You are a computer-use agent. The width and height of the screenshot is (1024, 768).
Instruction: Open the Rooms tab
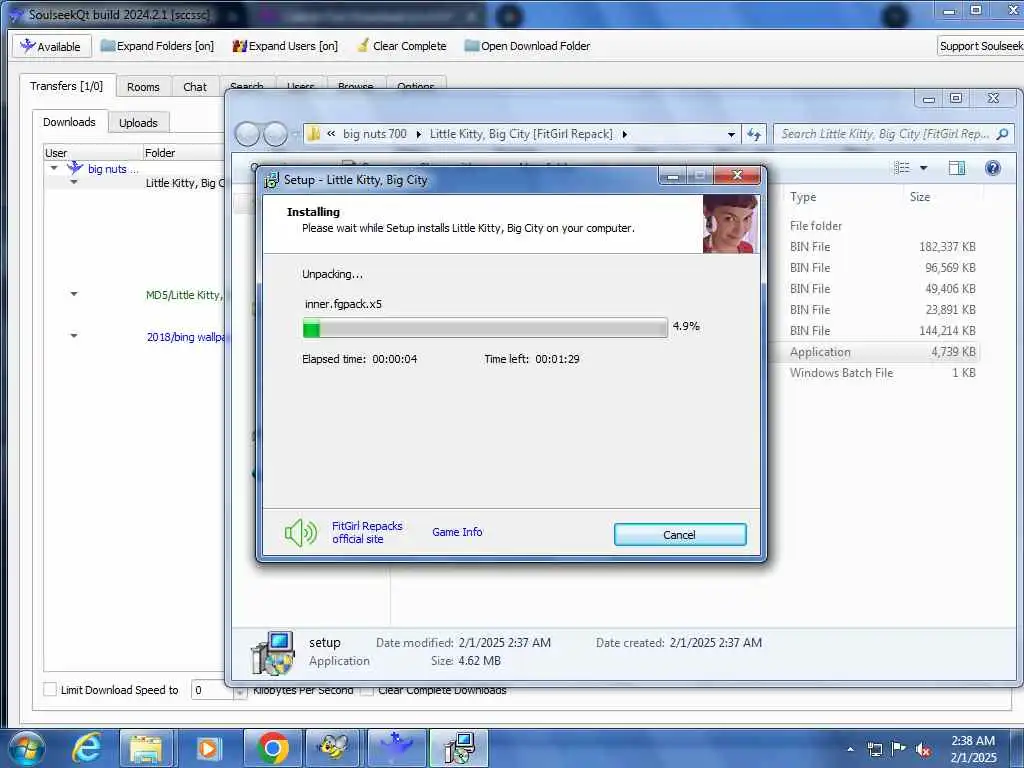[143, 87]
